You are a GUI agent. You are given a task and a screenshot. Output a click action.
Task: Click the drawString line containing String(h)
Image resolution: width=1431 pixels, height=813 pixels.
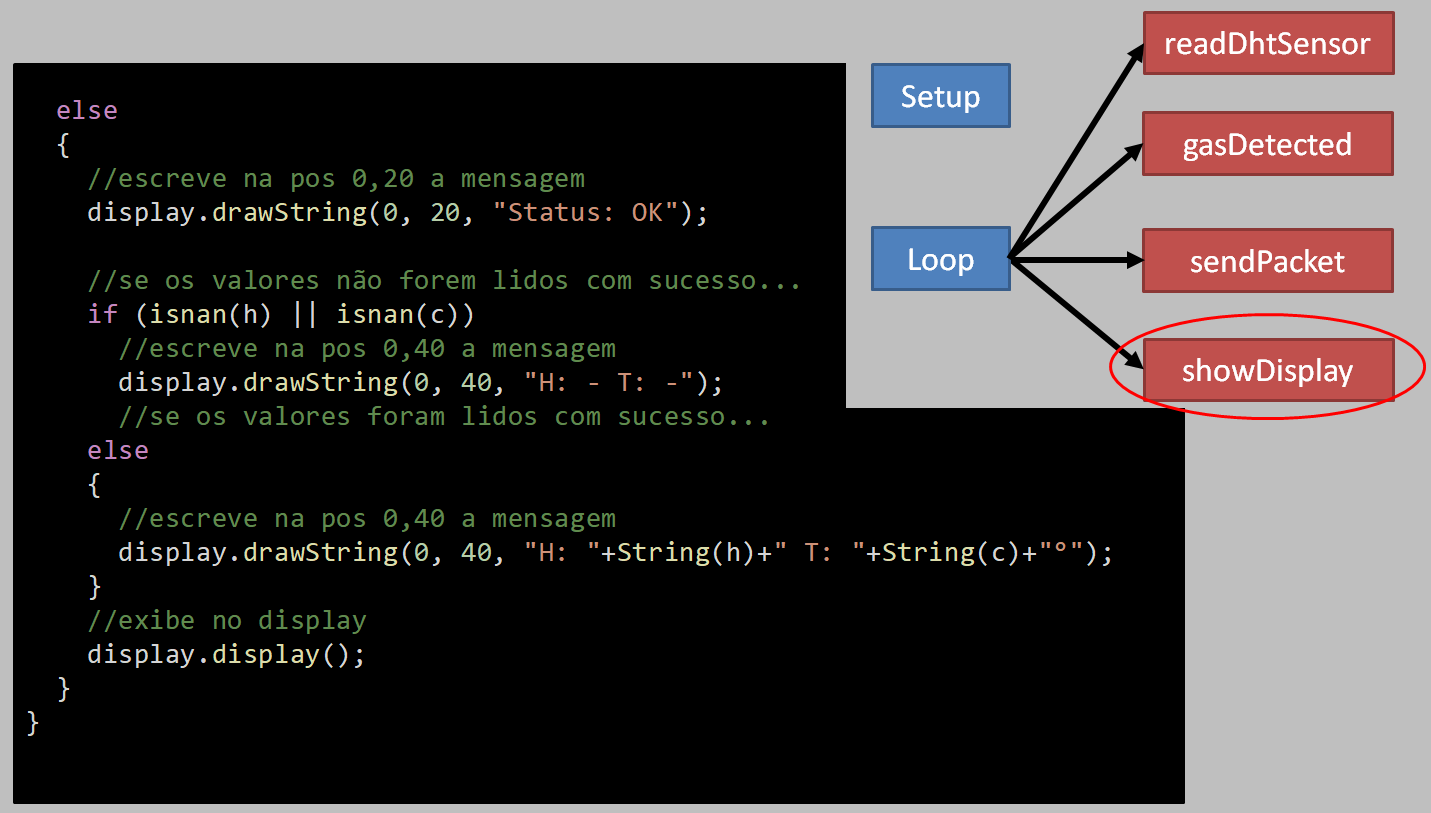[615, 553]
